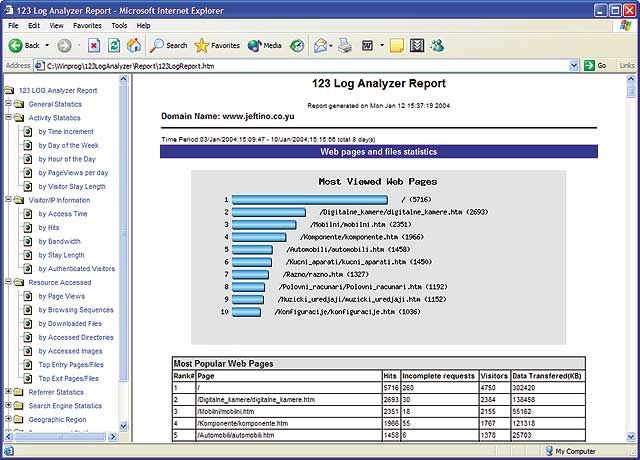Collapse the Visitor/IP Information node
The width and height of the screenshot is (640, 460).
pos(8,200)
